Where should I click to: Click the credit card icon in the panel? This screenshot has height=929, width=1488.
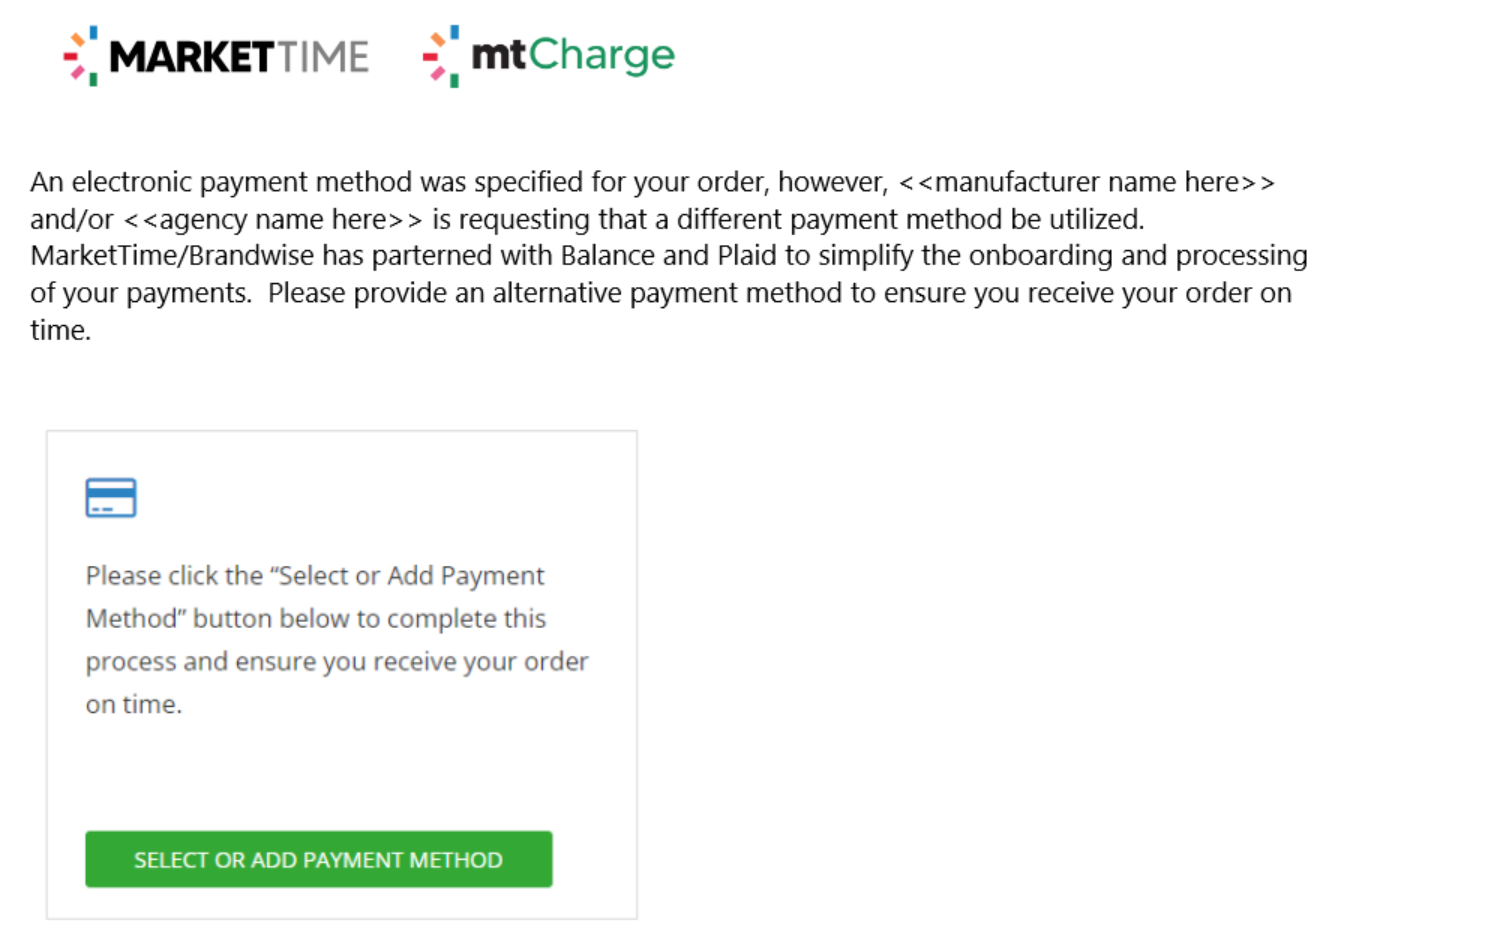pyautogui.click(x=111, y=497)
